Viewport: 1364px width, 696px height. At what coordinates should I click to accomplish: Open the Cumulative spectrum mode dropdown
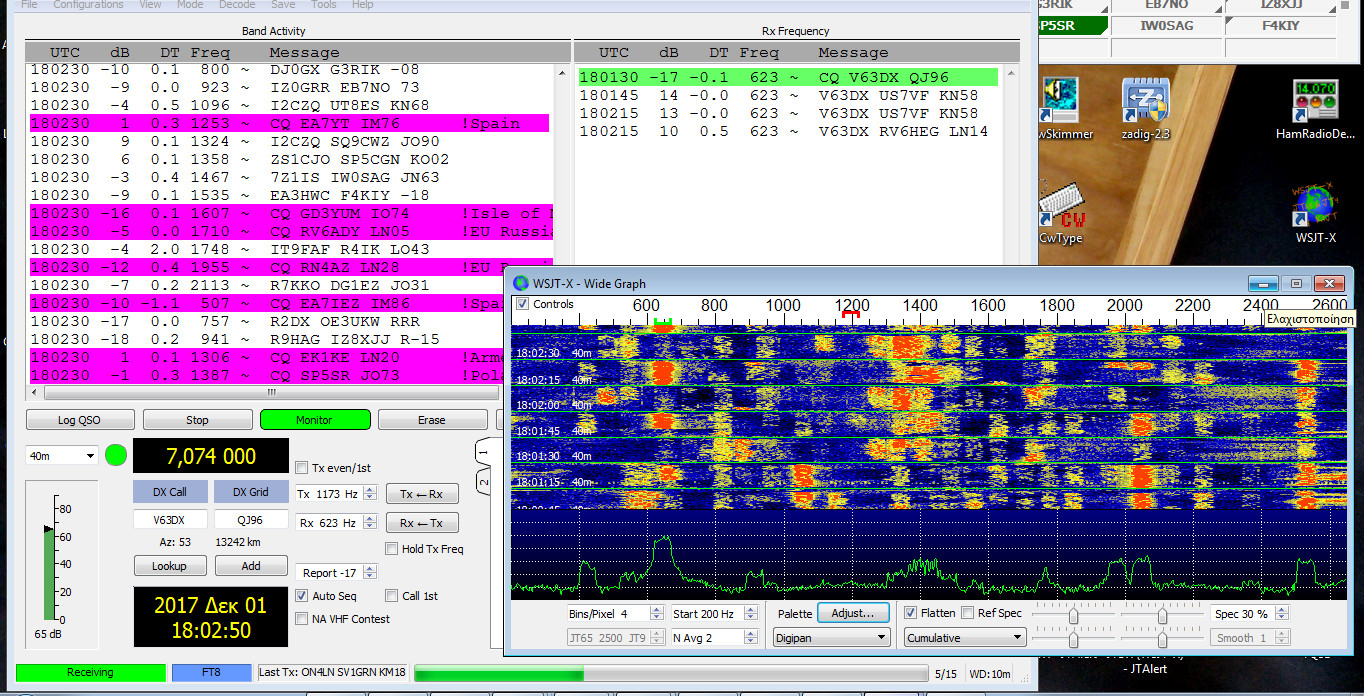click(x=963, y=637)
